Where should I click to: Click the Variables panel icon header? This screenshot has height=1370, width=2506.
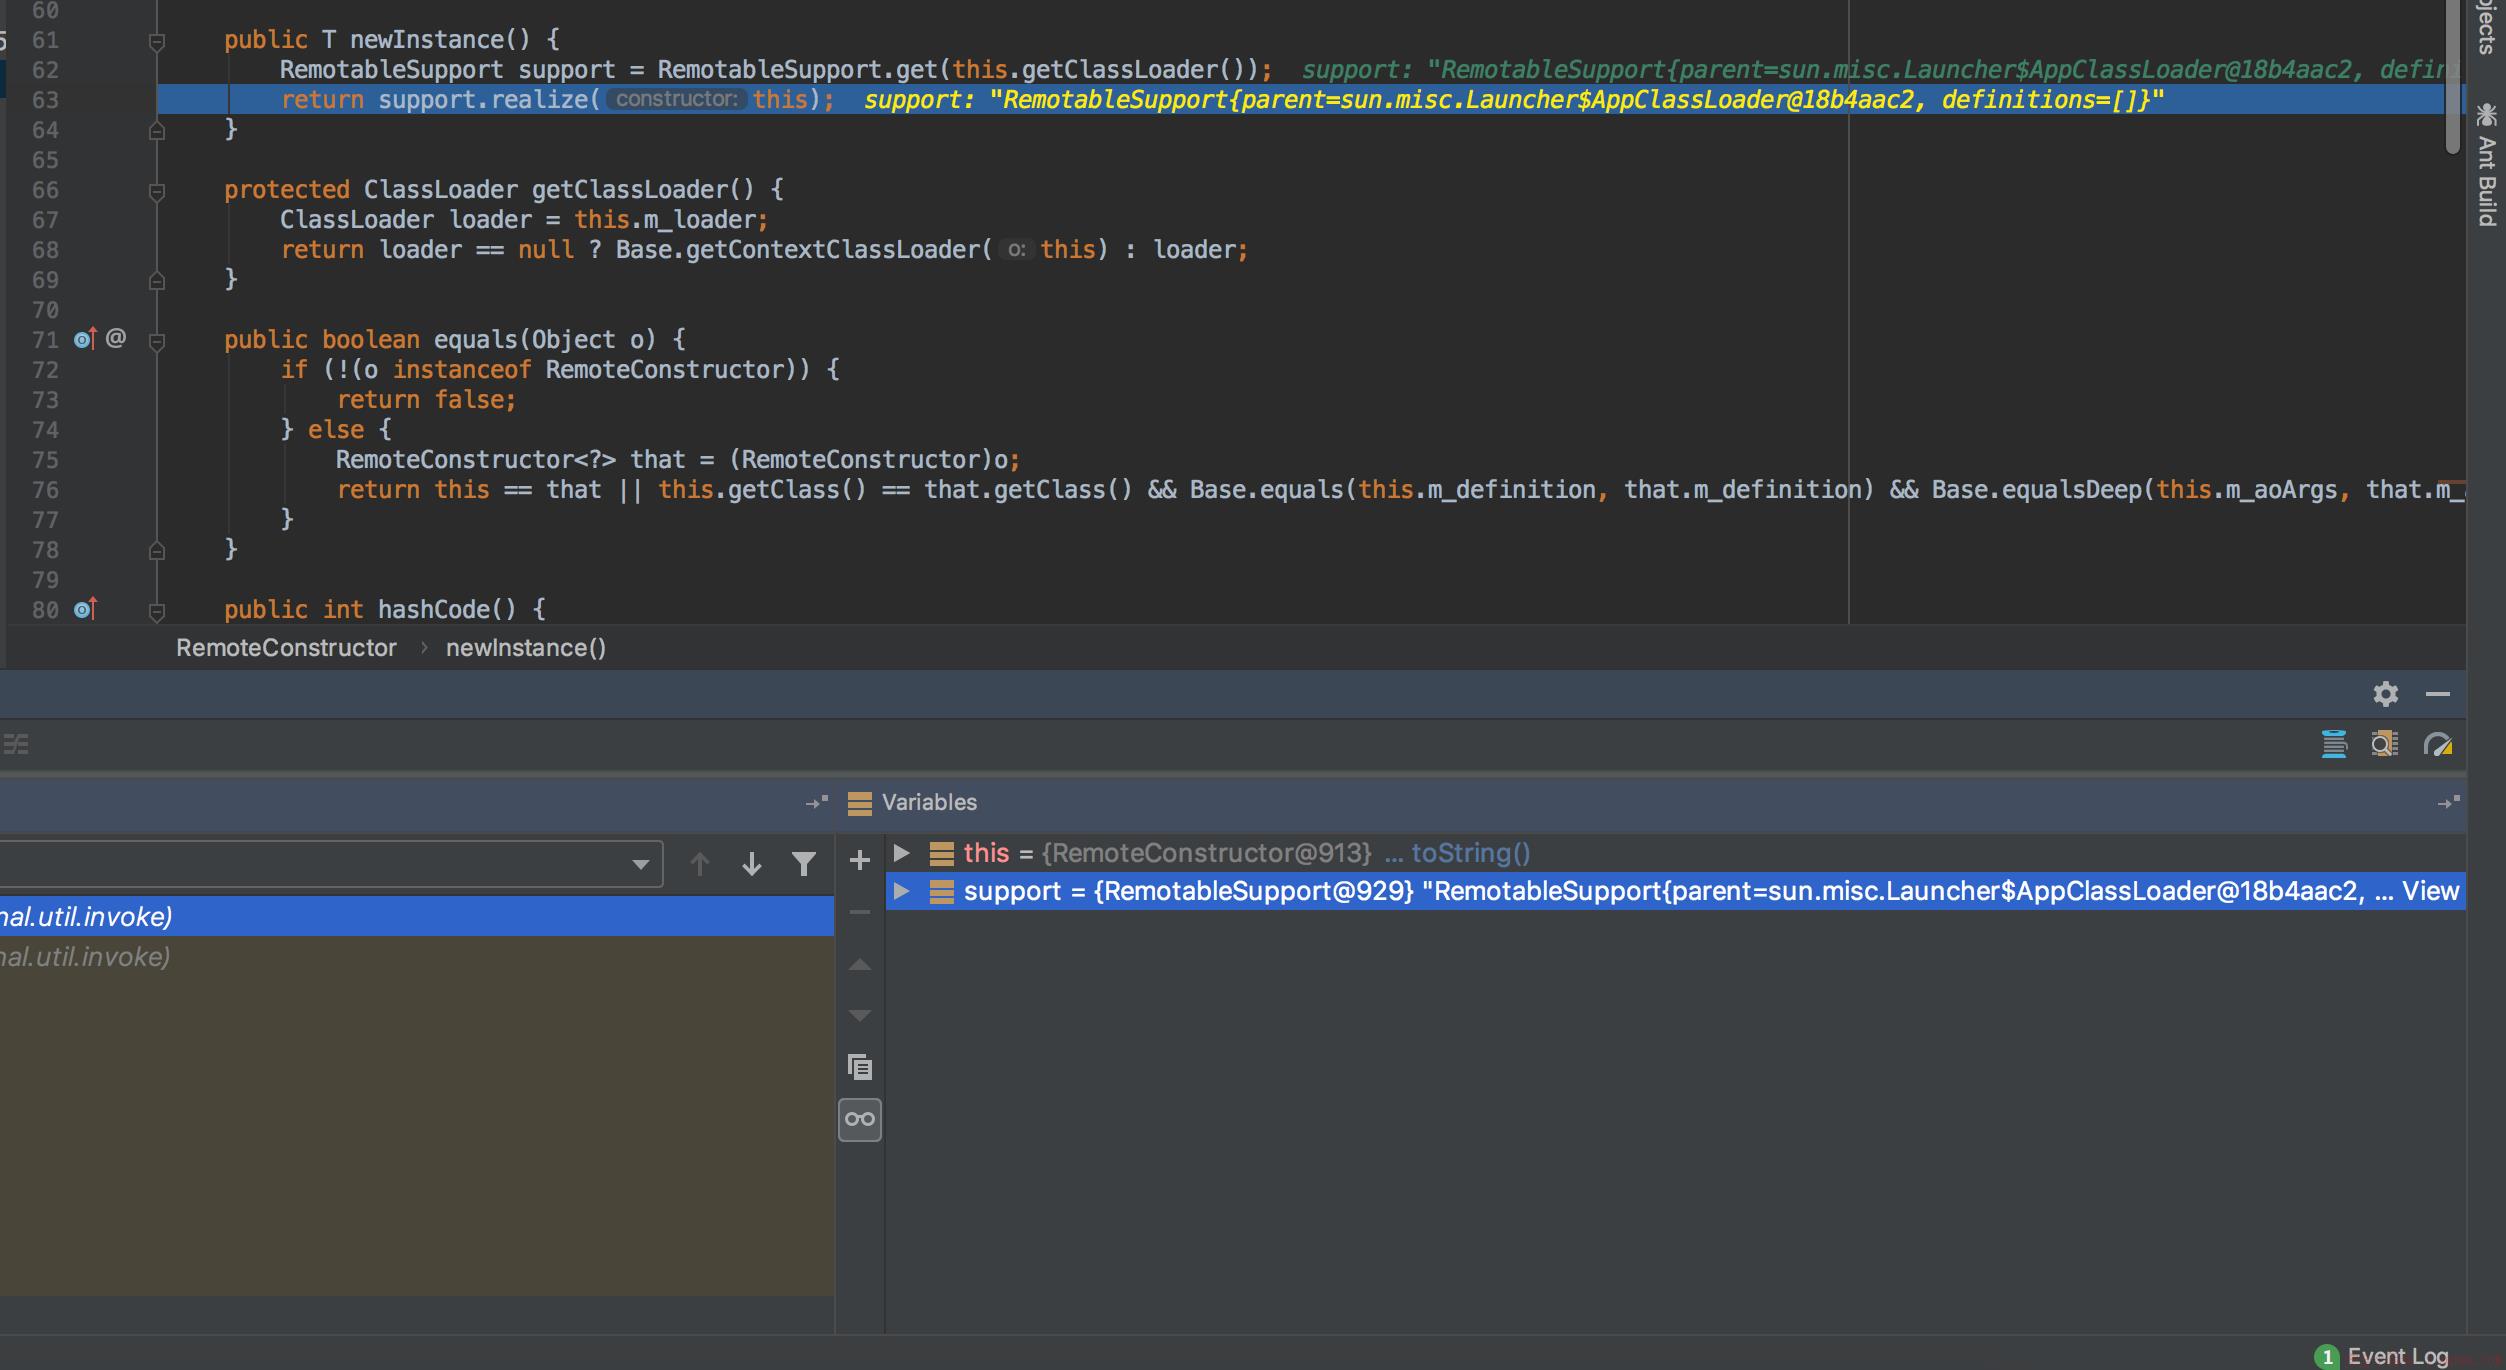[859, 803]
